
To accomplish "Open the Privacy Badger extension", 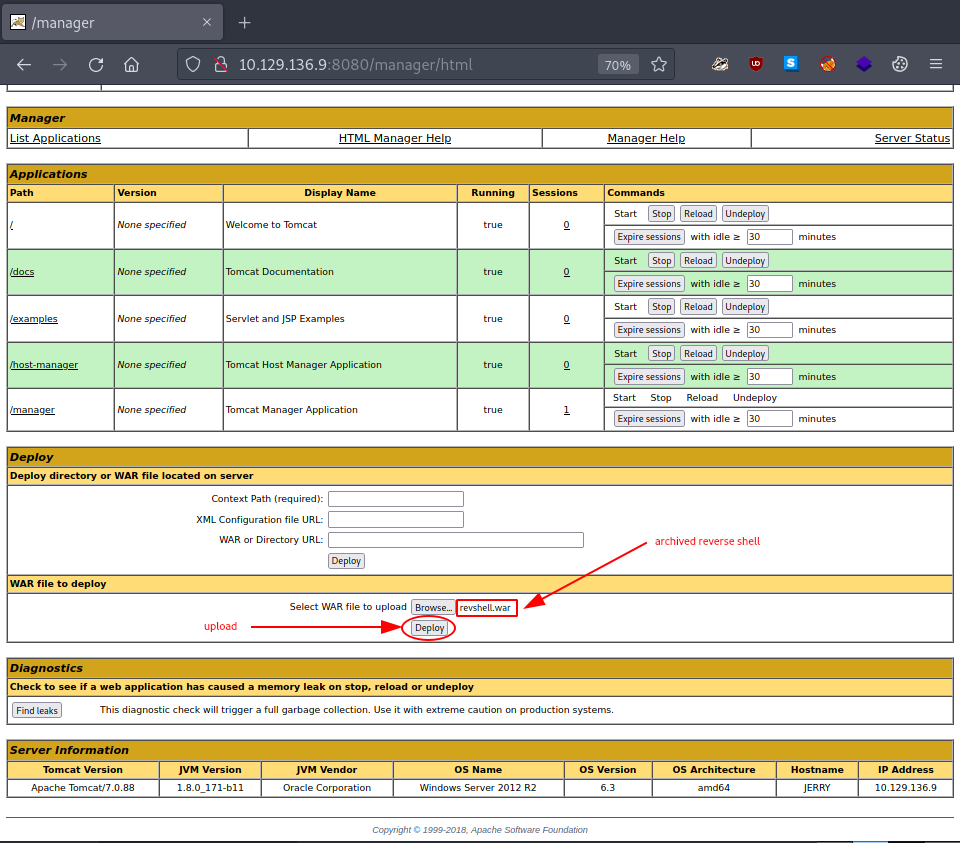I will 720,63.
